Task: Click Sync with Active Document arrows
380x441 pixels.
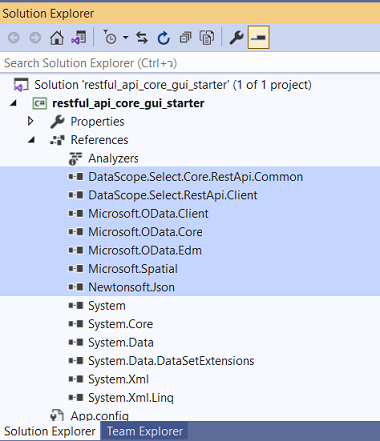Action: coord(142,38)
